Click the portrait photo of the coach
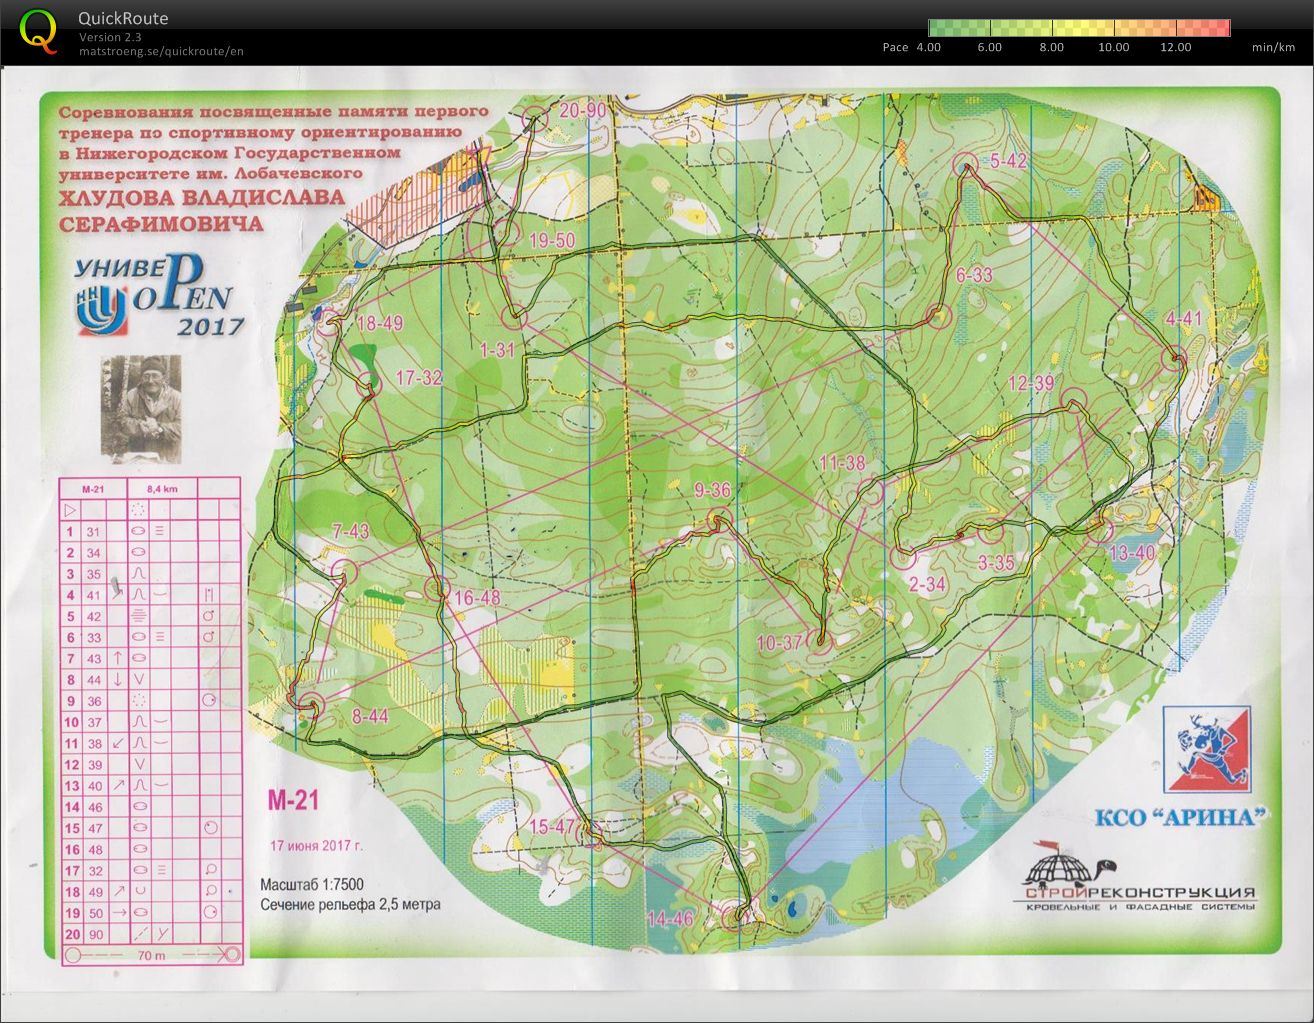 point(141,409)
